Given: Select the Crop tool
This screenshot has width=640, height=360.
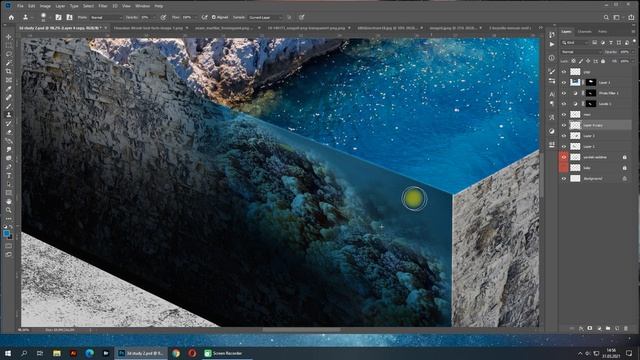Looking at the screenshot, I should coord(9,71).
